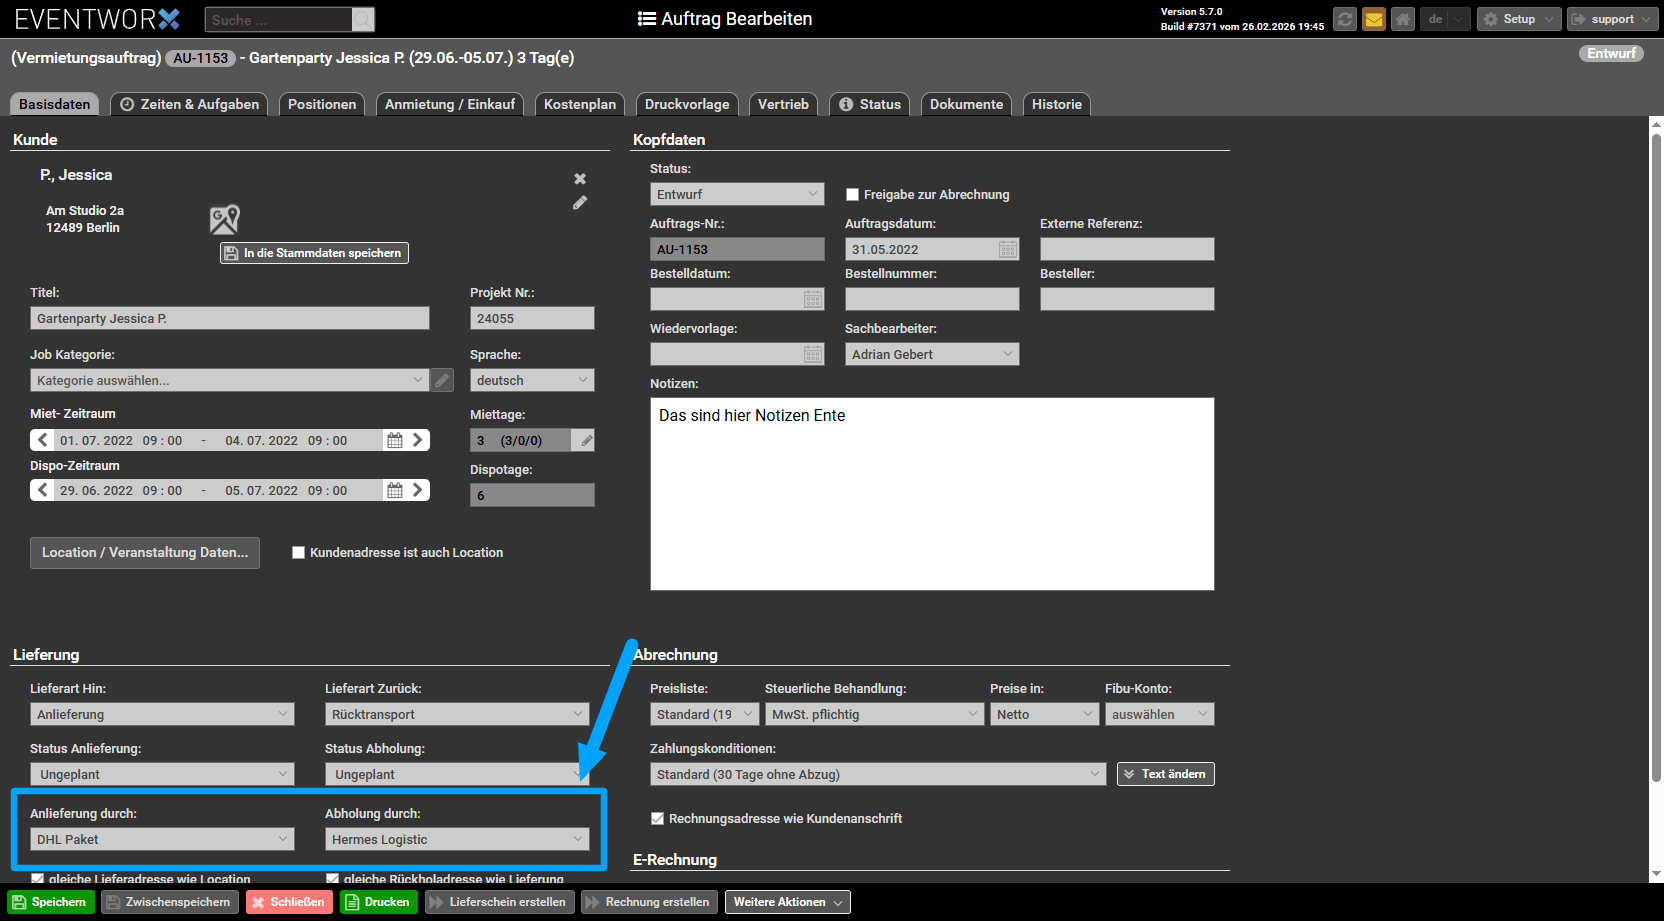Open the Kostenplan tab
1664x921 pixels.
pos(580,104)
